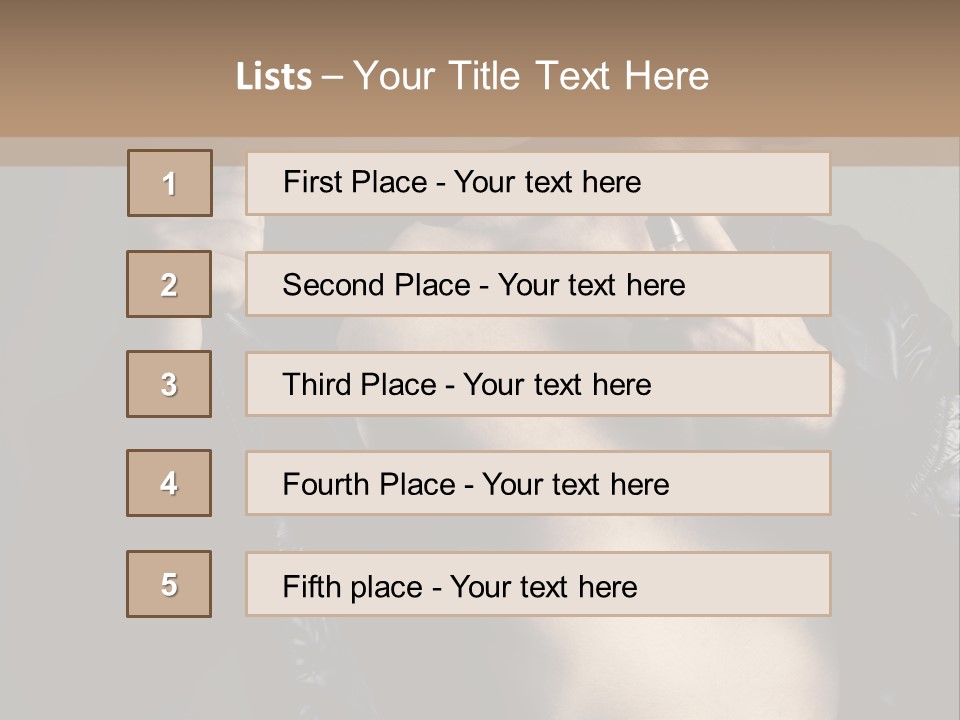Screen dimensions: 960x720
Task: Click the number 3 square
Action: tap(169, 384)
